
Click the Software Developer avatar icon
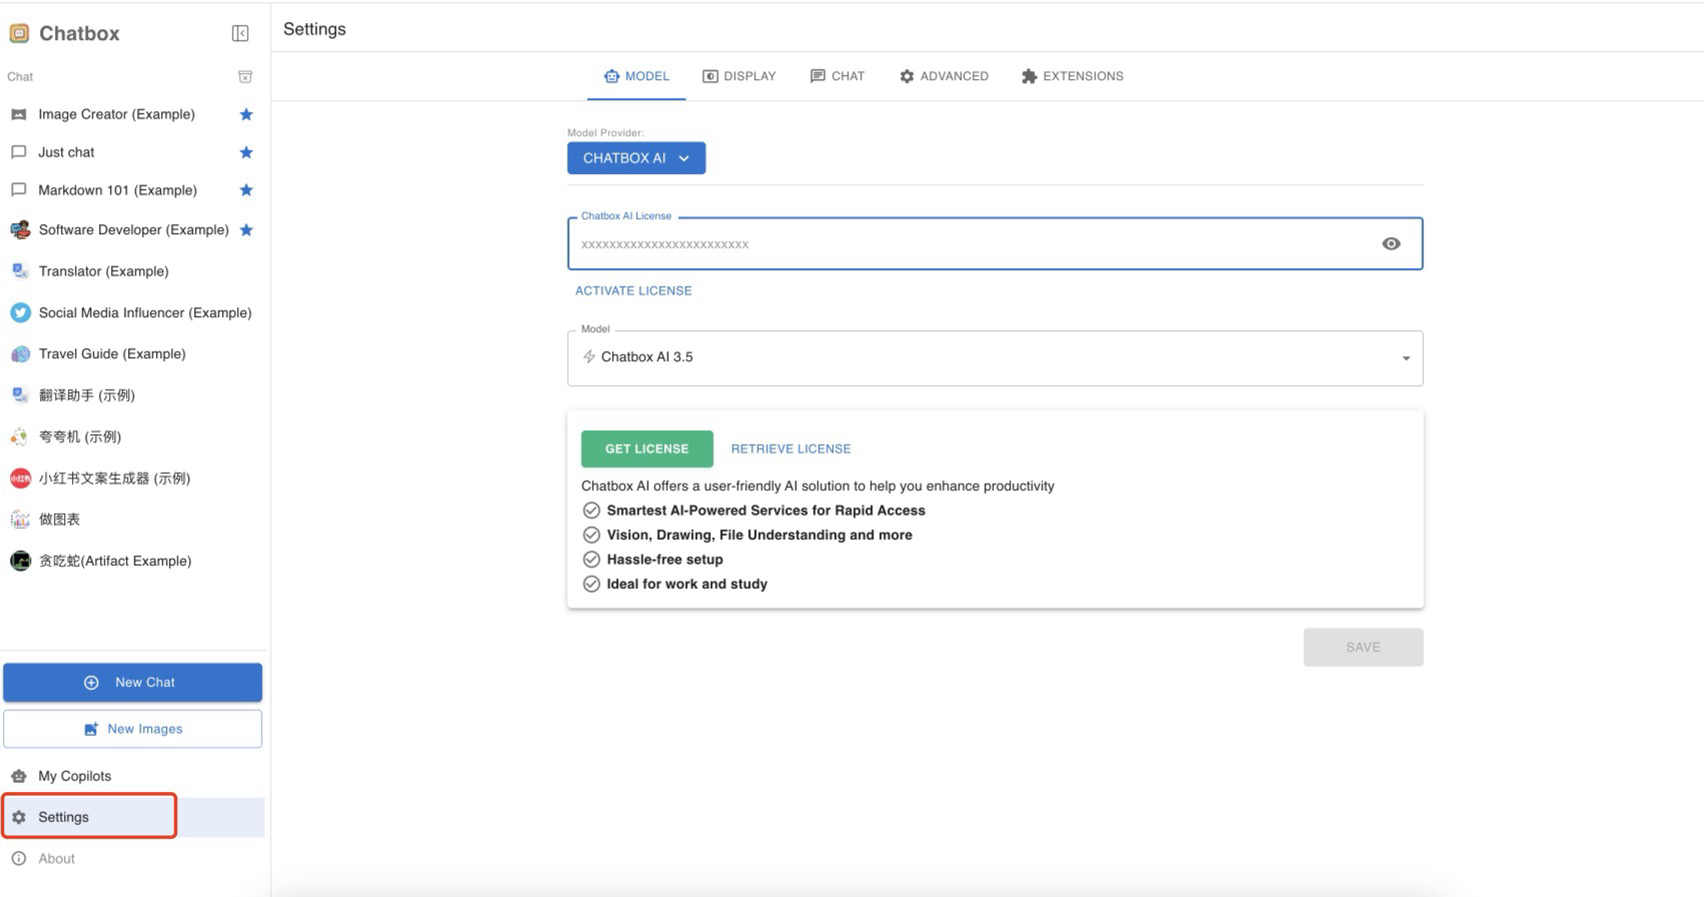[x=20, y=230]
